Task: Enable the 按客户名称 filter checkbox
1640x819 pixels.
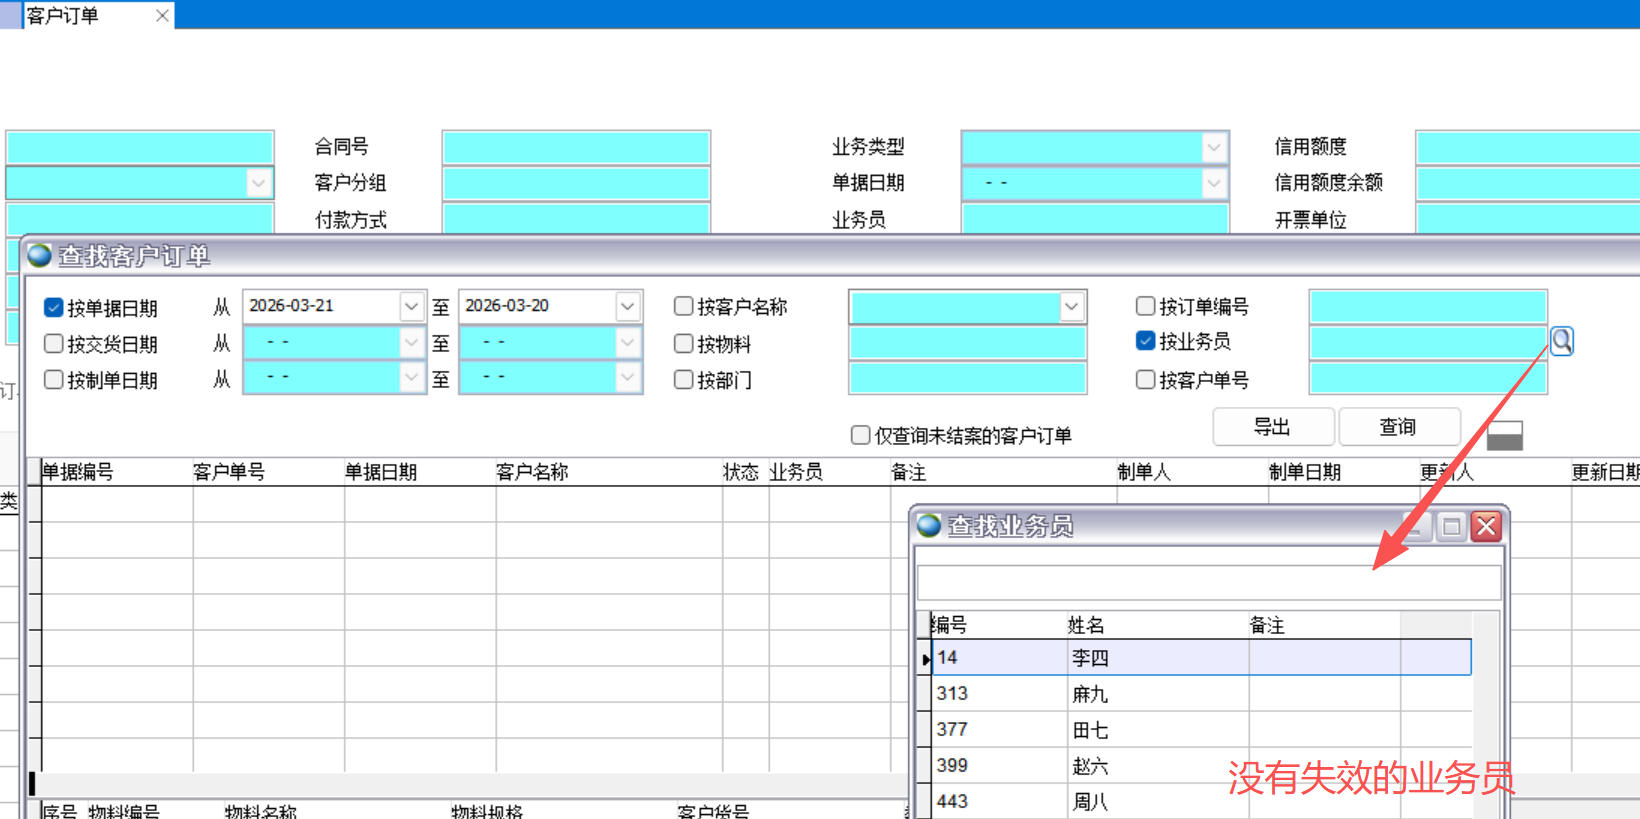Action: (684, 306)
